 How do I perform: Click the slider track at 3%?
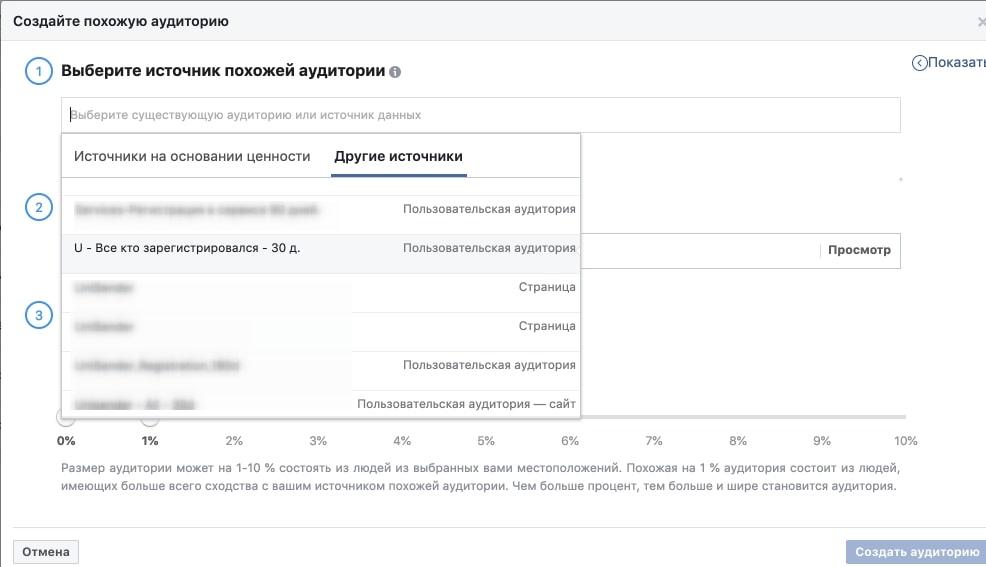point(318,417)
